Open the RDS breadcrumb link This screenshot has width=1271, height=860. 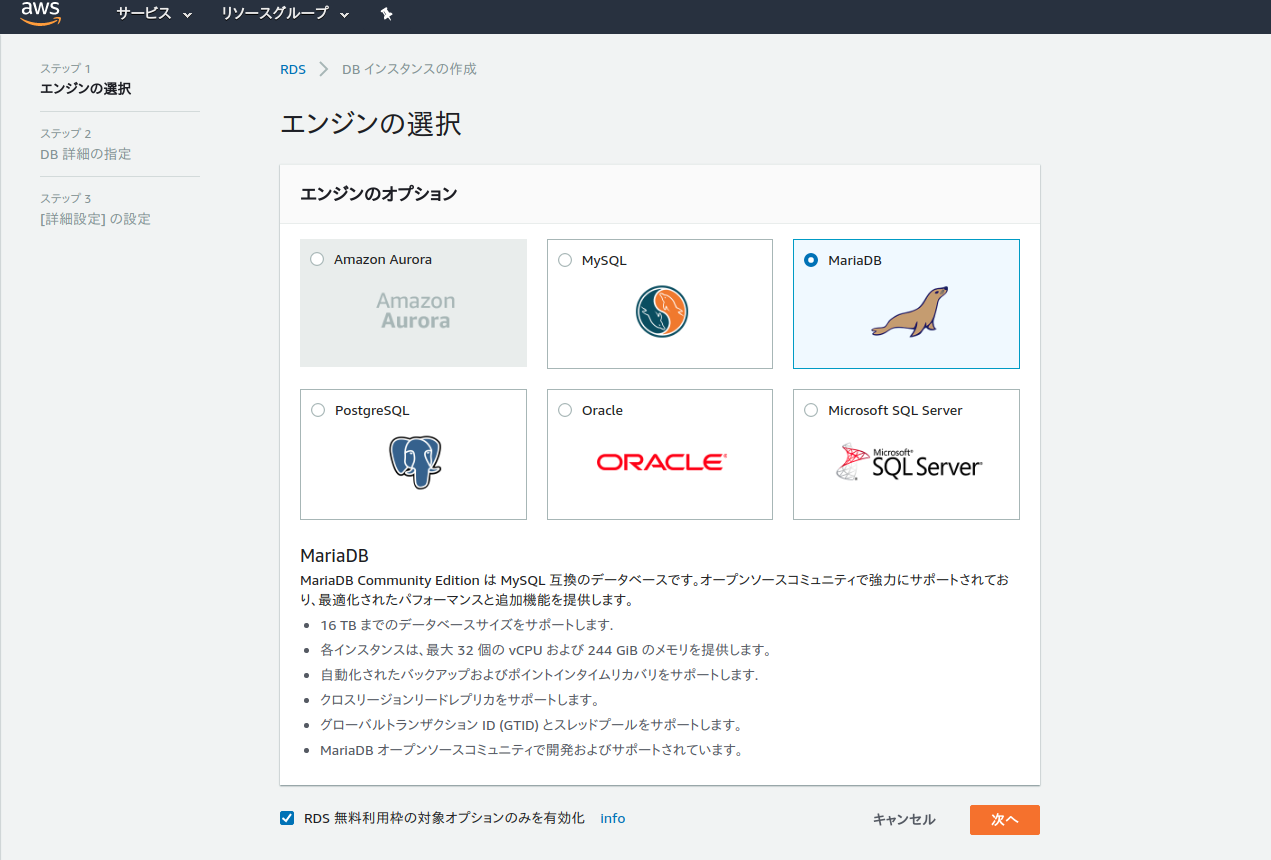coord(292,69)
